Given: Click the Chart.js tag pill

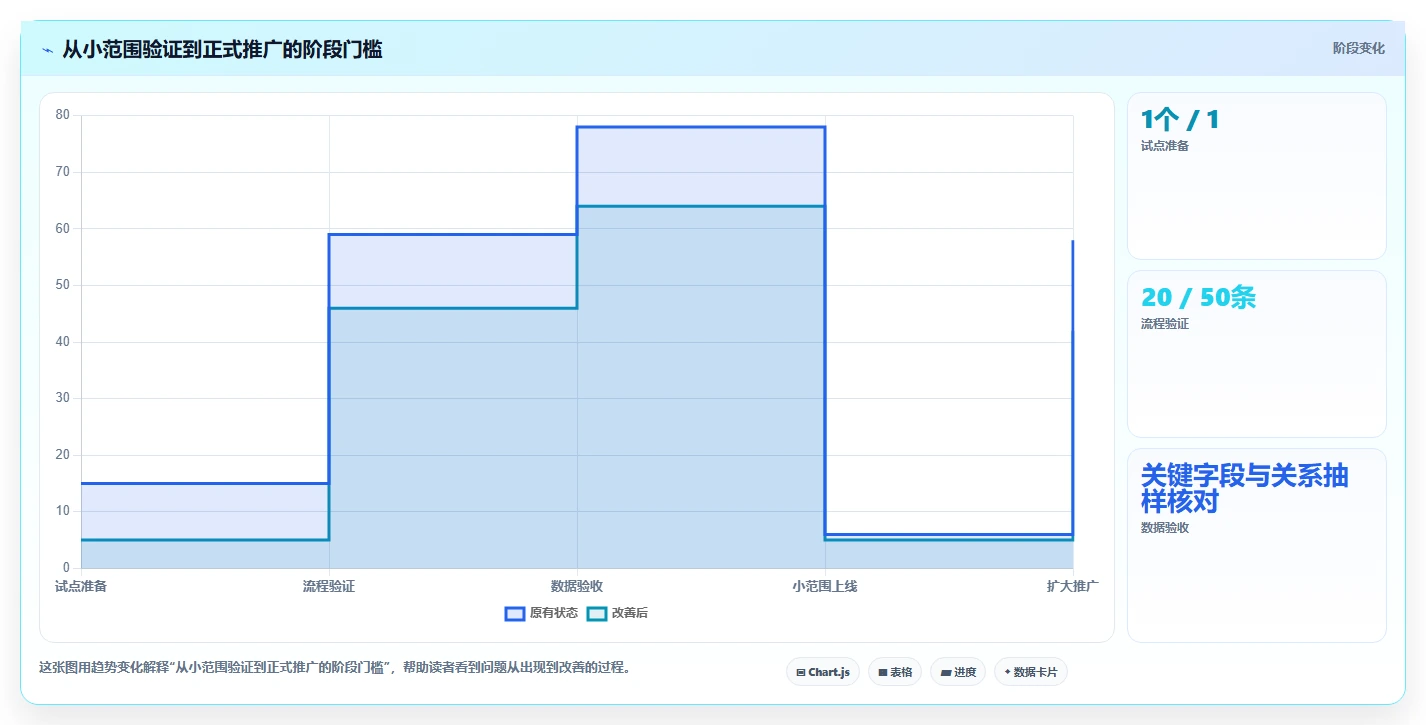Looking at the screenshot, I should tap(823, 672).
